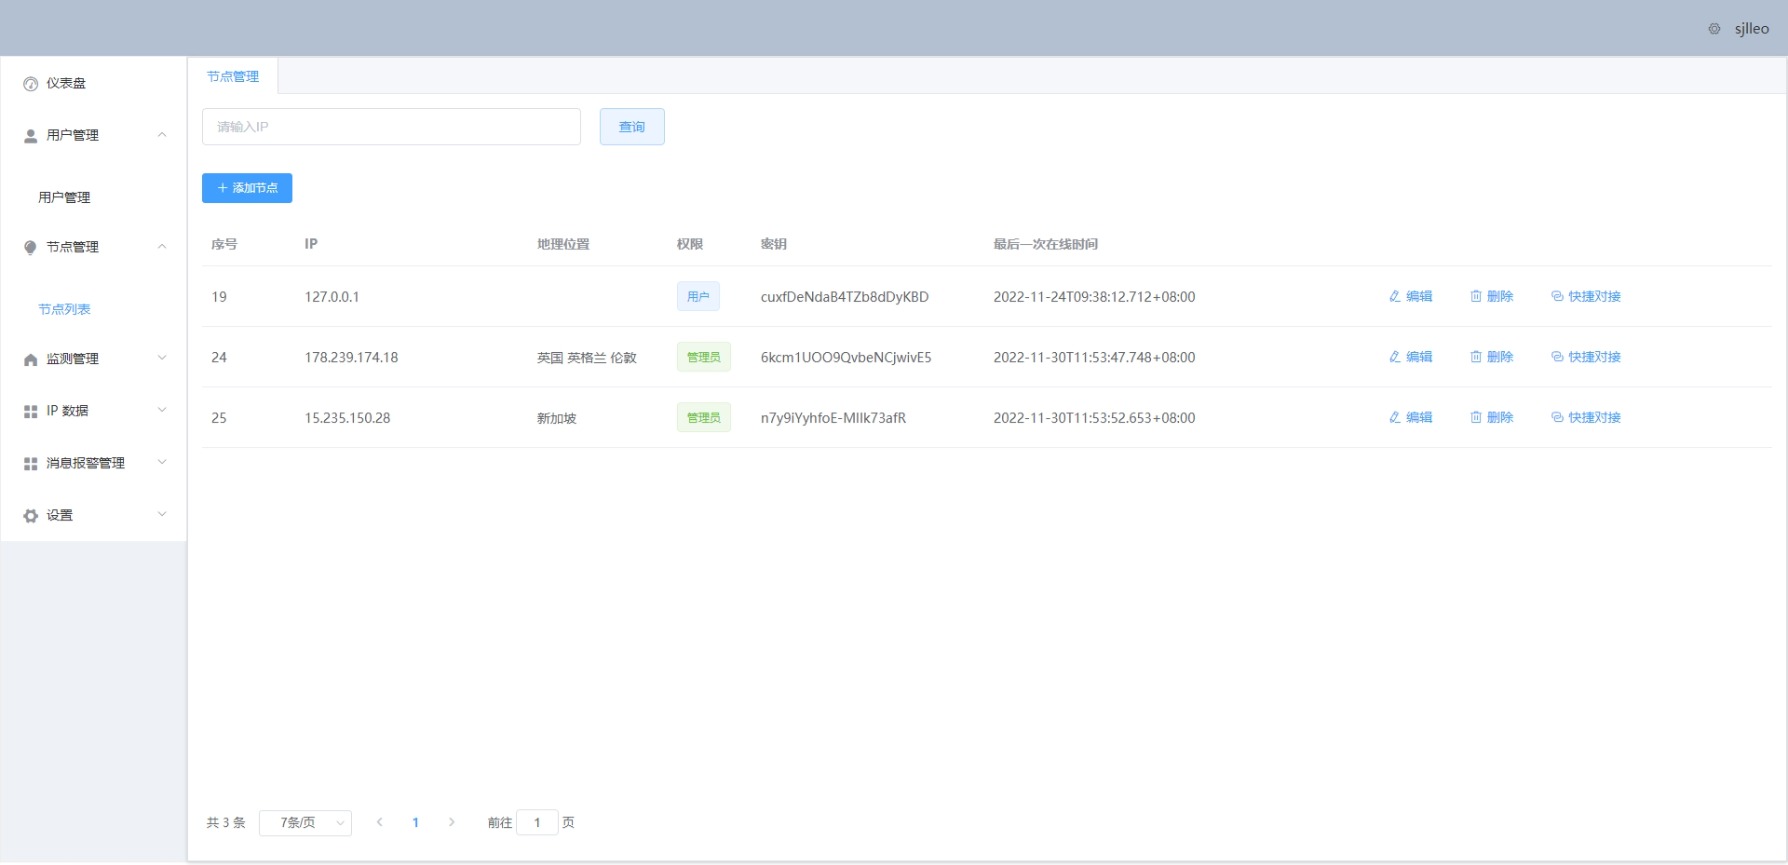The image size is (1788, 865).
Task: Click the 地理位置 column header
Action: [563, 244]
